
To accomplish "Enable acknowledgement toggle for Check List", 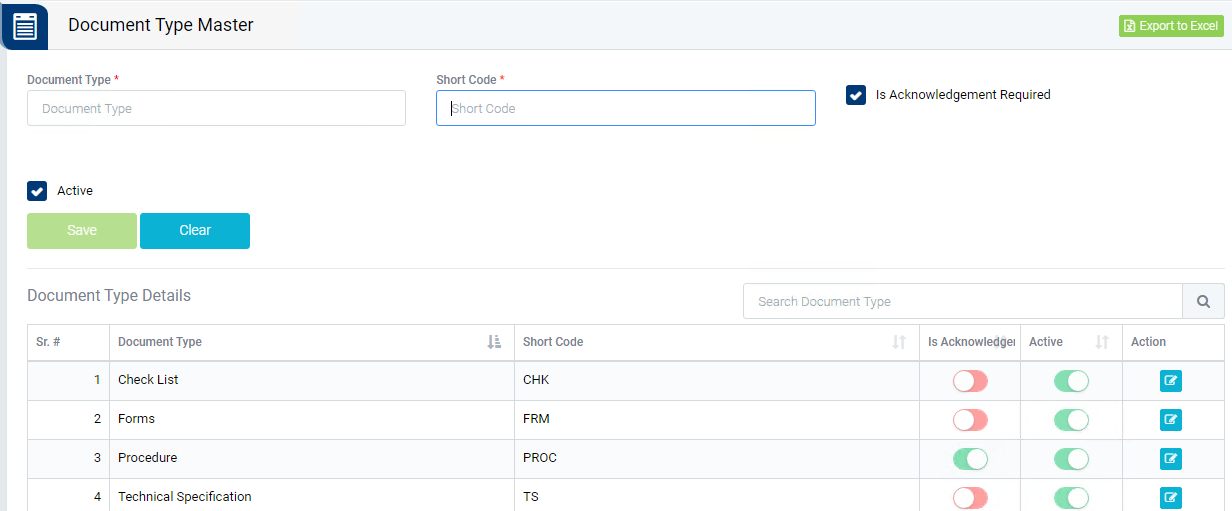I will 970,381.
